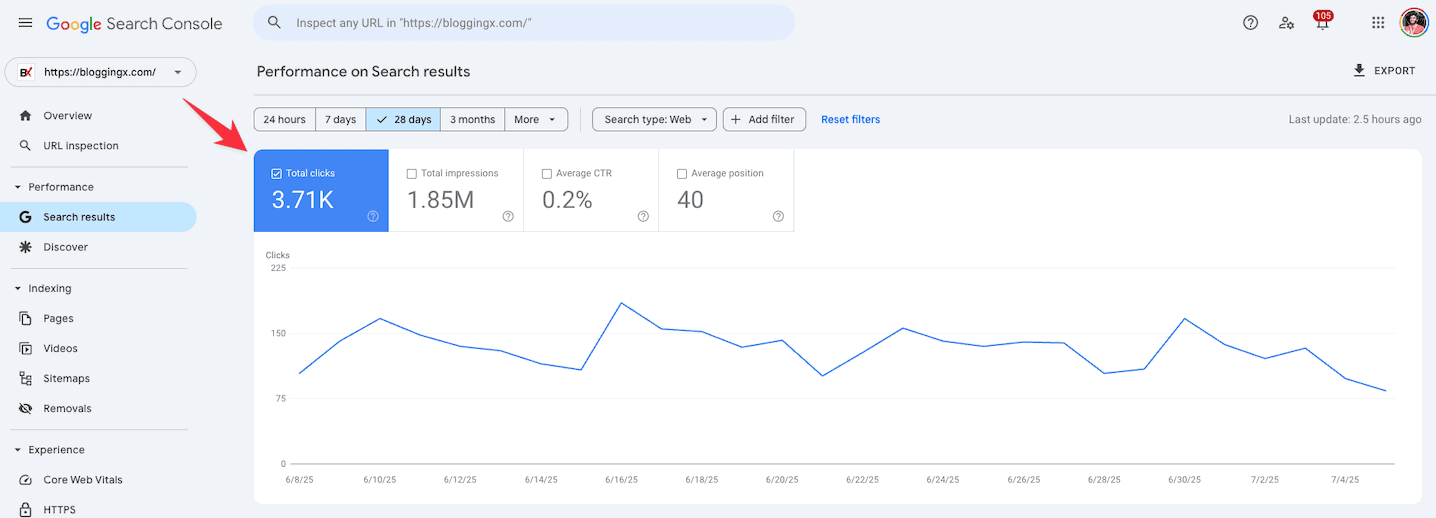Open the More date range dropdown
The height and width of the screenshot is (518, 1436).
[536, 119]
